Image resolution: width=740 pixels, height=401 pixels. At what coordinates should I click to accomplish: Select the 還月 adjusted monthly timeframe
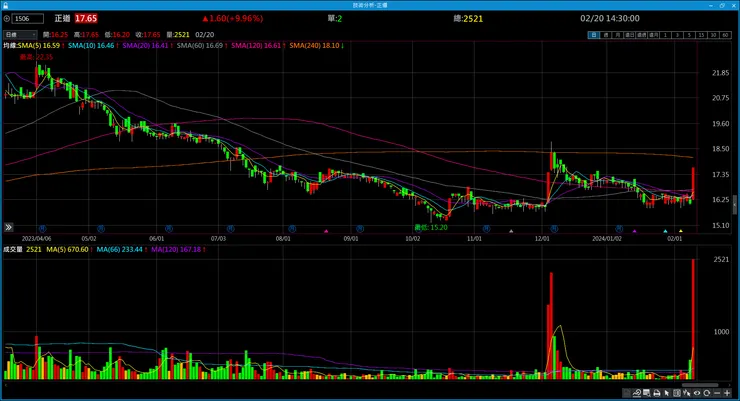pyautogui.click(x=653, y=35)
